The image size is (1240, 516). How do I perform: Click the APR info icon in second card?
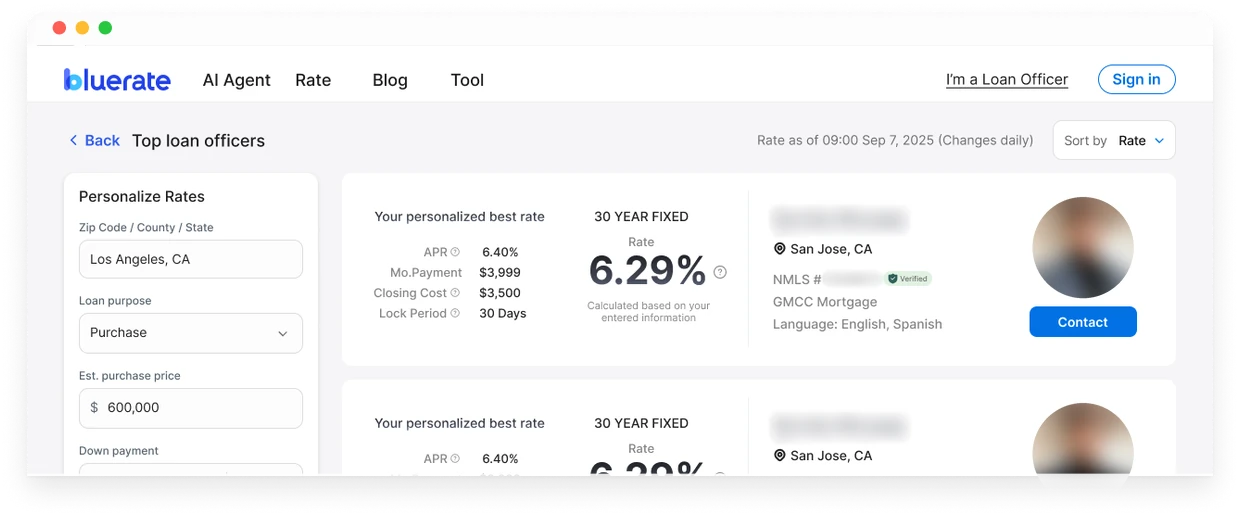455,459
